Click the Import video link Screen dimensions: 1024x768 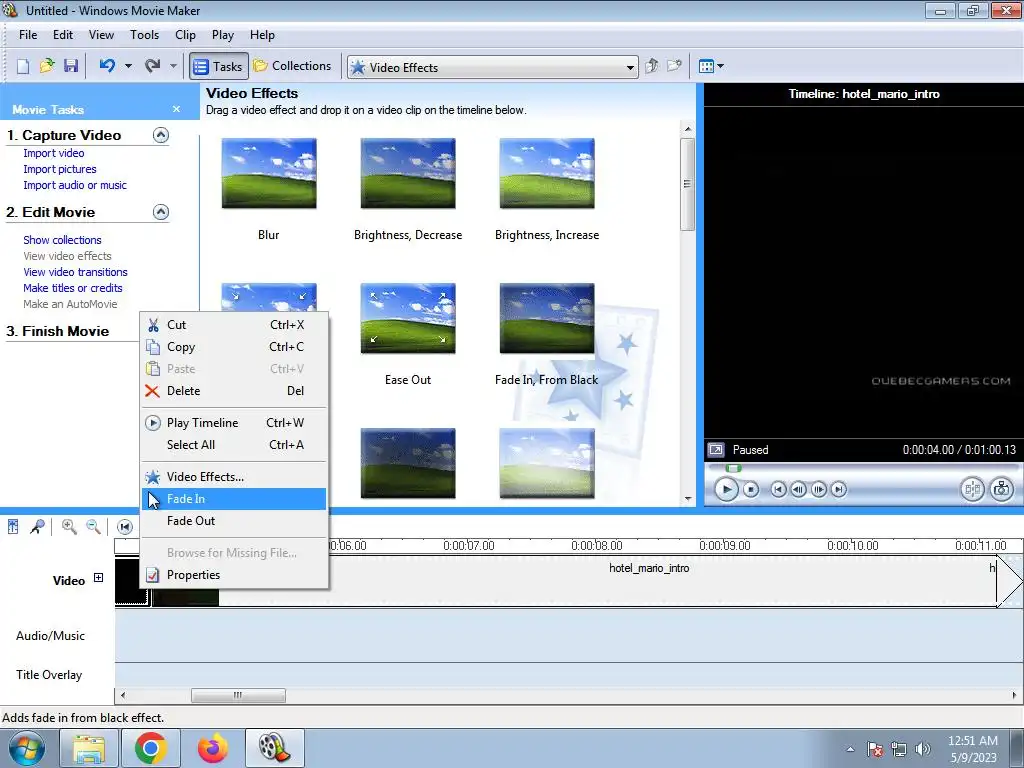[x=54, y=153]
